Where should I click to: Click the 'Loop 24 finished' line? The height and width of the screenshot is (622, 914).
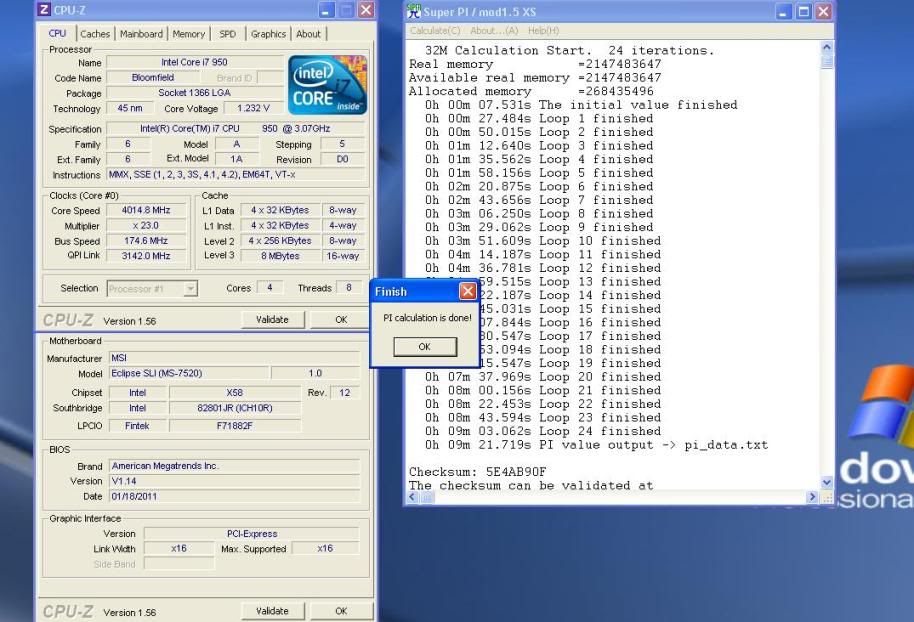(543, 431)
